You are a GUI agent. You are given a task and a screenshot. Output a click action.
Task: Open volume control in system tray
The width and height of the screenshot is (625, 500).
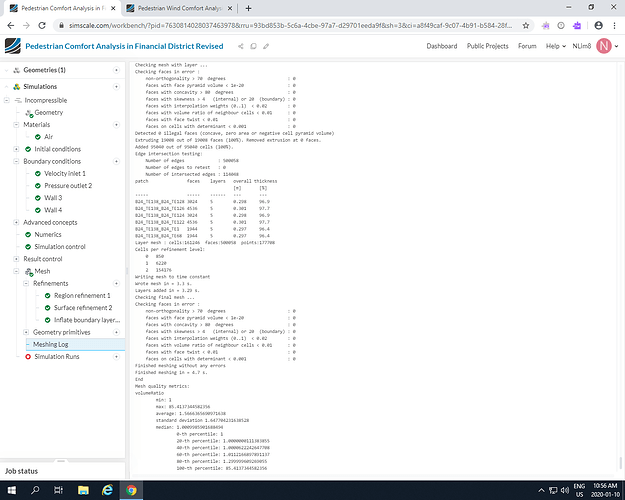click(x=564, y=490)
